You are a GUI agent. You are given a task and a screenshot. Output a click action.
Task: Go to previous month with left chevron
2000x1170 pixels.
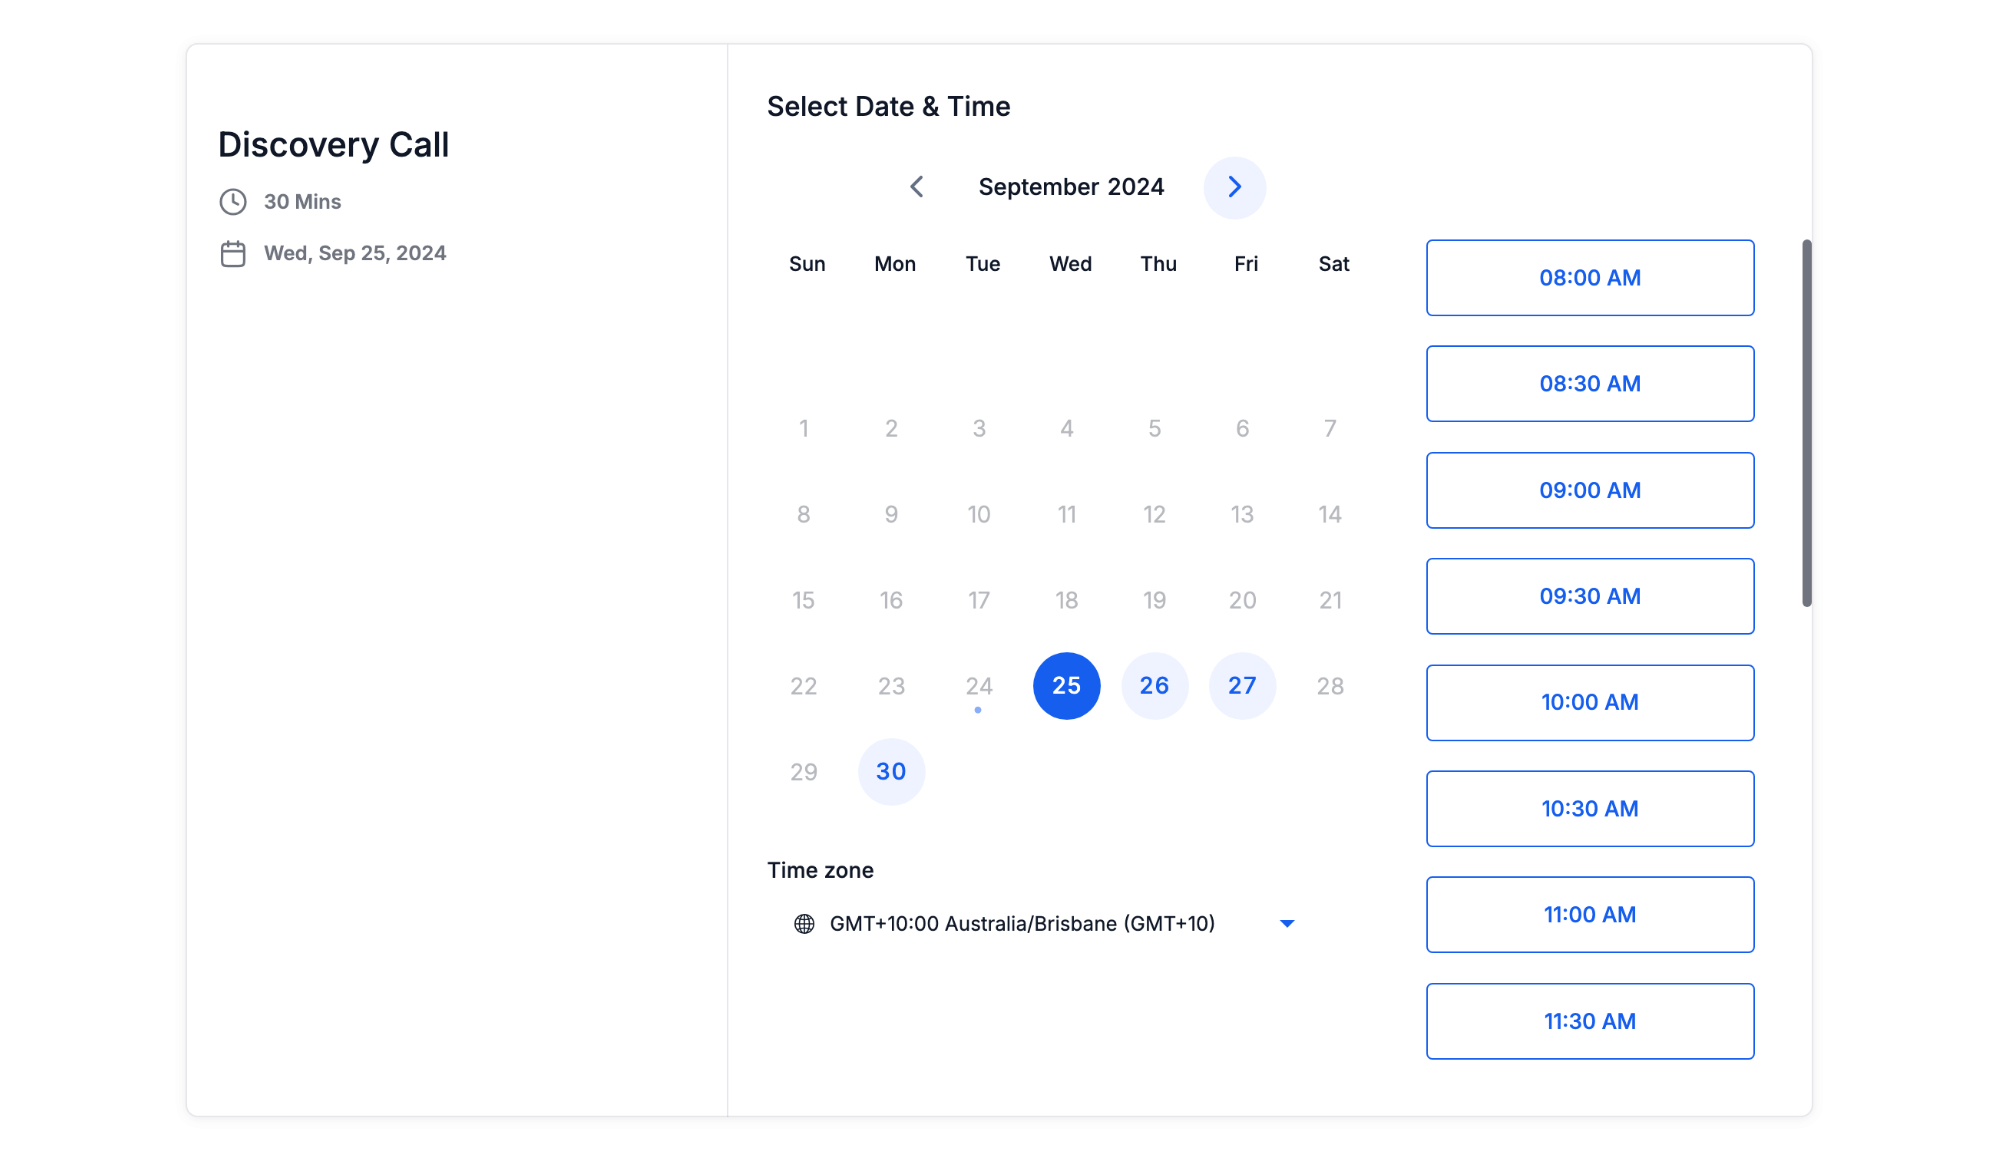pyautogui.click(x=916, y=187)
